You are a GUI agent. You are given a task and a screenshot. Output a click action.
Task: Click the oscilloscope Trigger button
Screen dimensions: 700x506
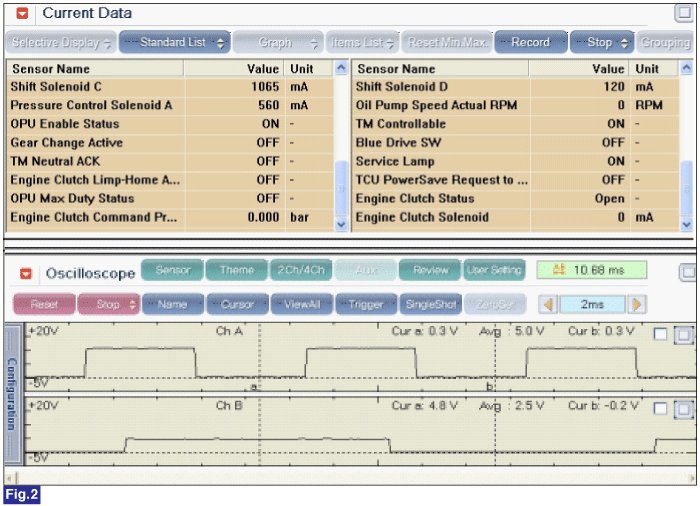click(x=366, y=304)
